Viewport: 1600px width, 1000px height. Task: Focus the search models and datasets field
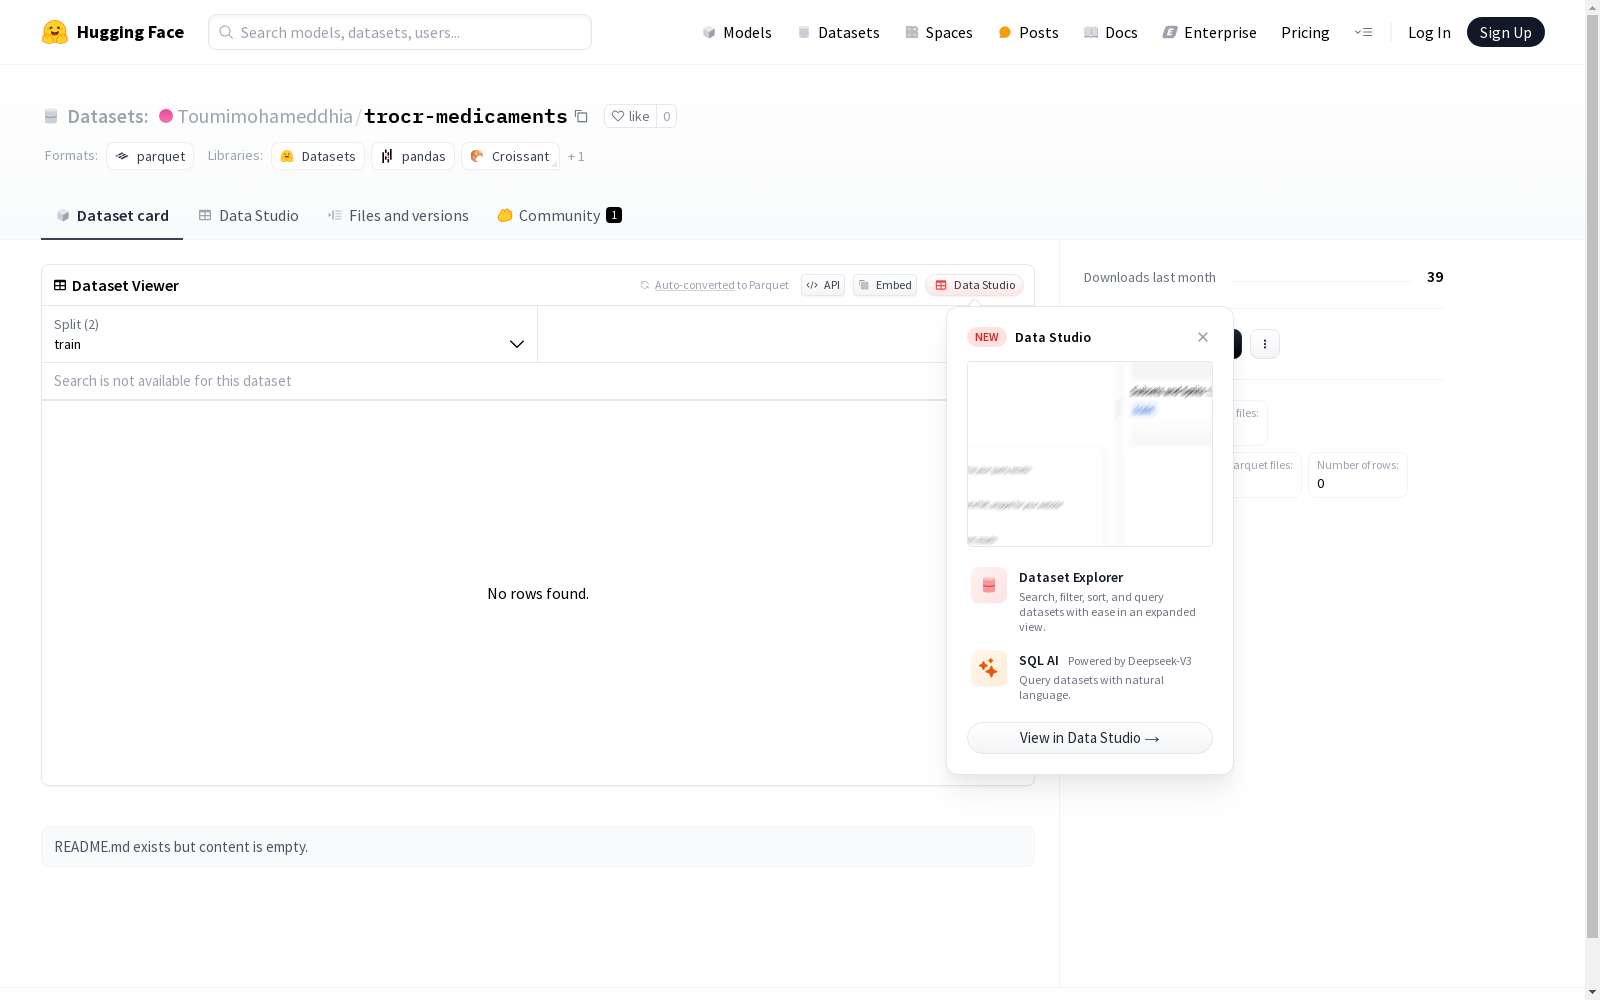coord(400,32)
